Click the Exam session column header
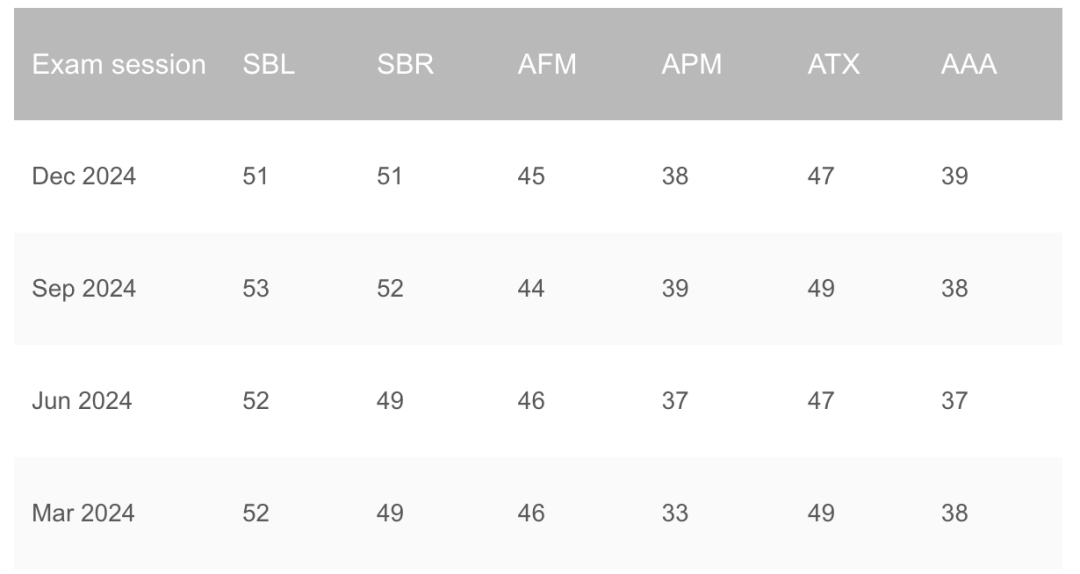1080x574 pixels. click(118, 65)
